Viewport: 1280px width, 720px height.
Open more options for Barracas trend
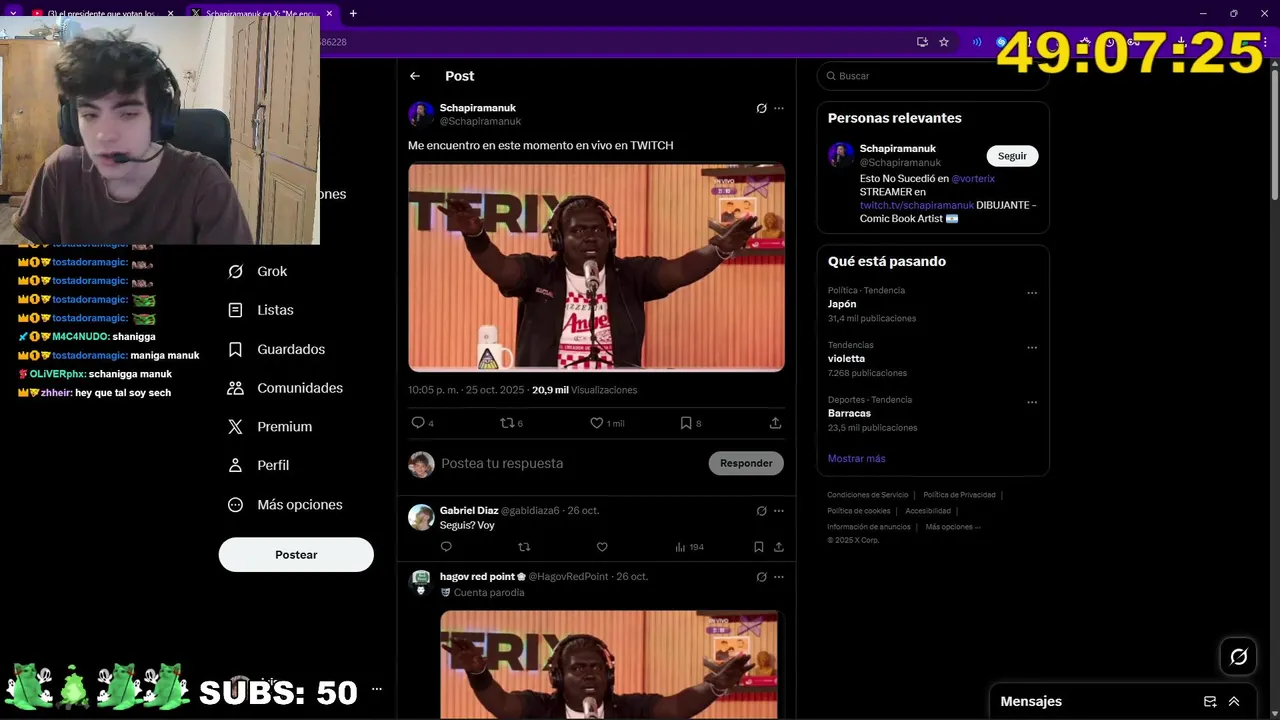pos(1032,402)
